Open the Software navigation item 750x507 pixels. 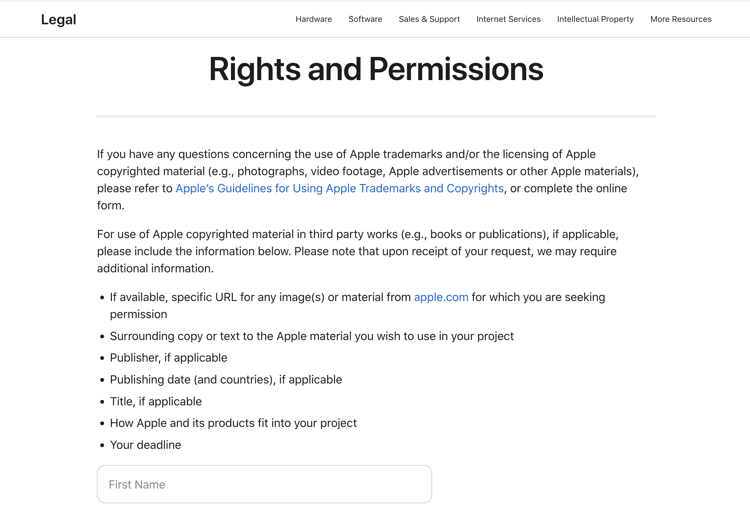pyautogui.click(x=365, y=19)
